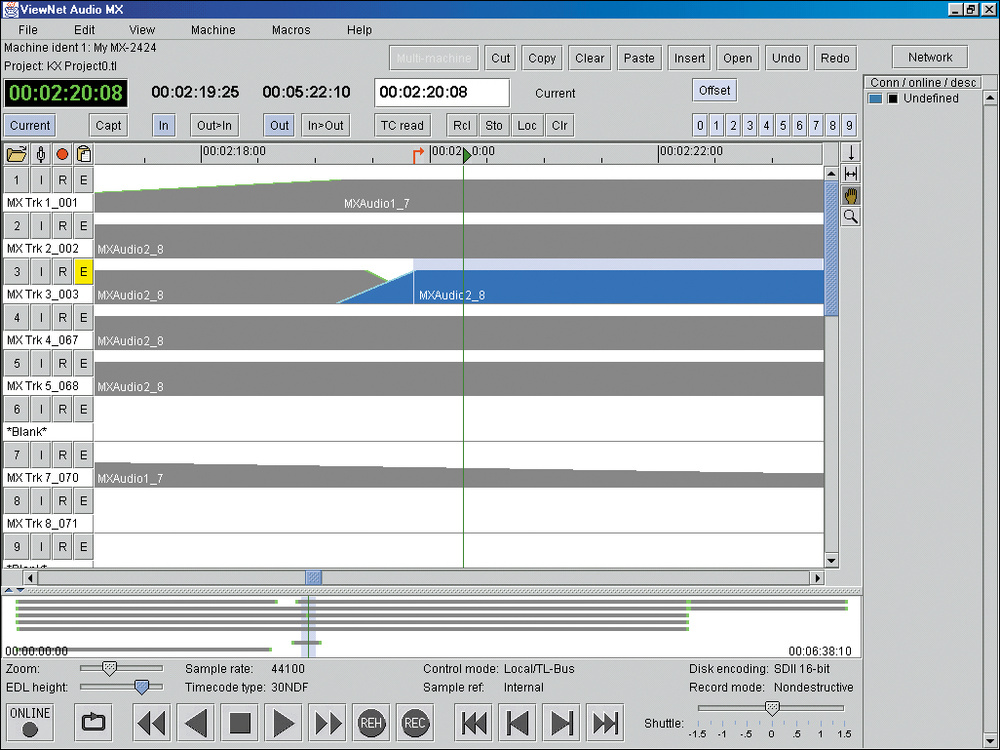This screenshot has width=1000, height=750.
Task: Click the timeline scroll right arrow
Action: (x=817, y=578)
